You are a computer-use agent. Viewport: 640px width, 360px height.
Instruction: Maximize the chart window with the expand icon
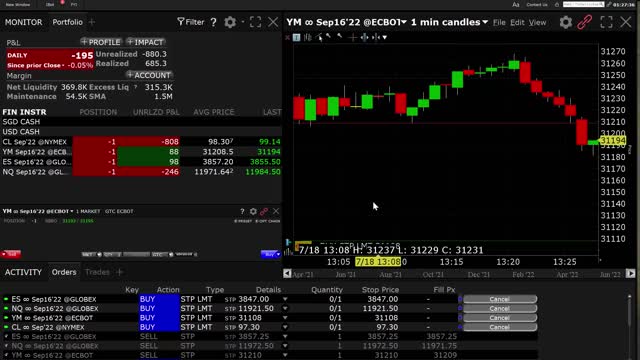606,22
